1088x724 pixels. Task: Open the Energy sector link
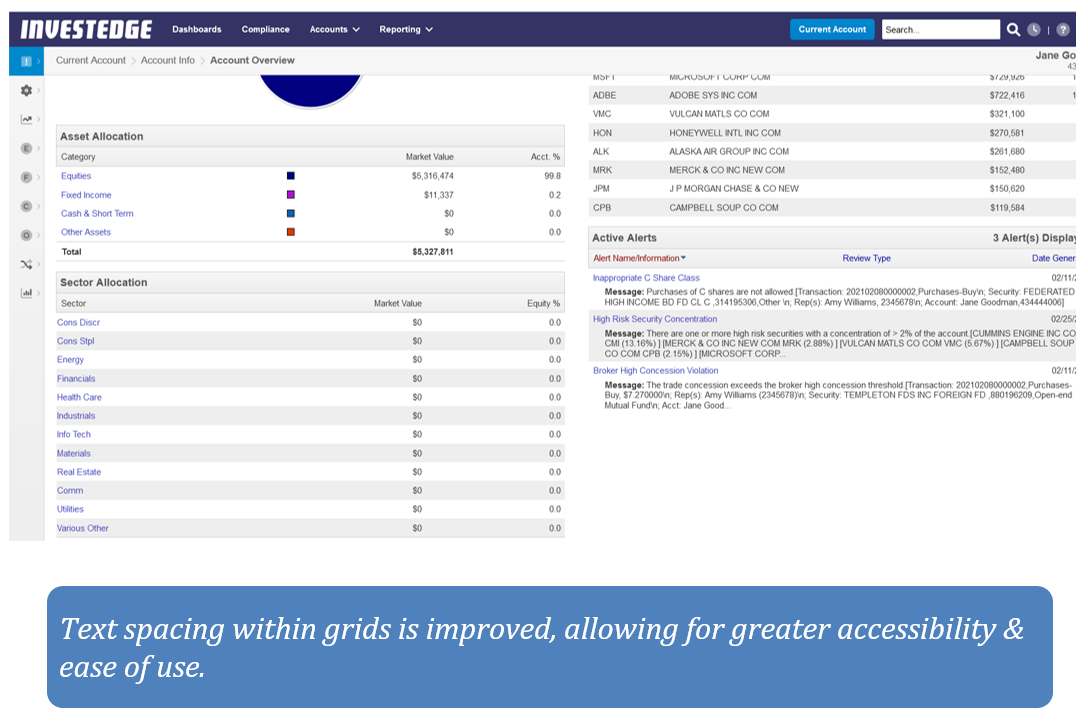70,360
